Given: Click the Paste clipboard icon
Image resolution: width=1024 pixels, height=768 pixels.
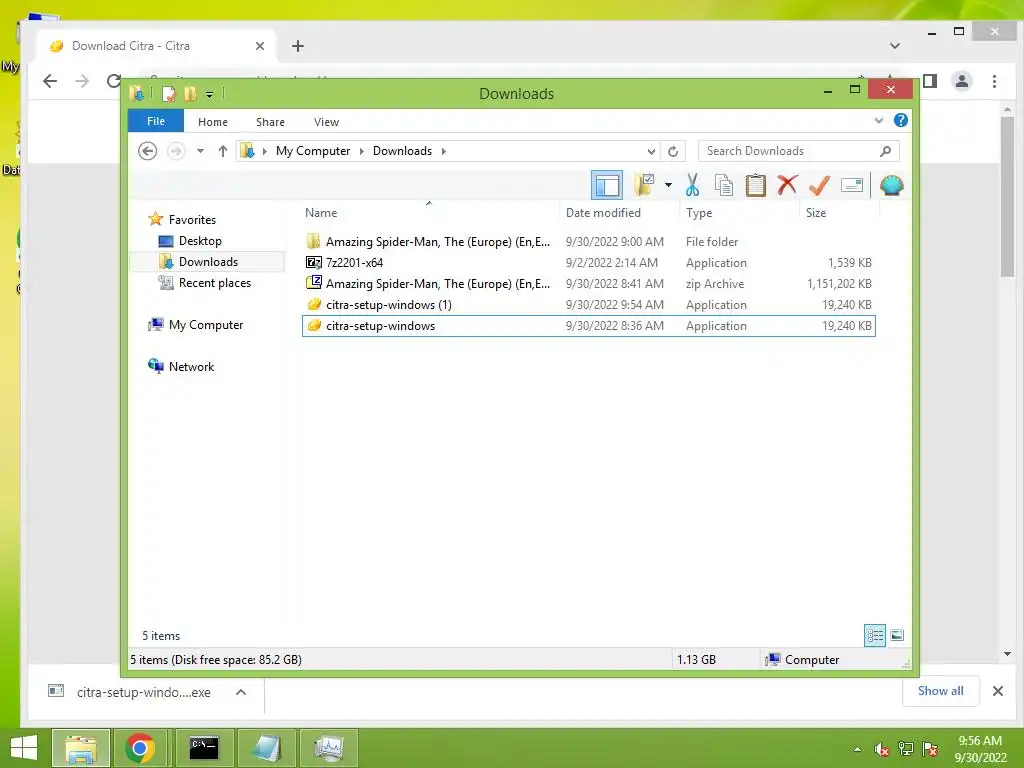Looking at the screenshot, I should [756, 185].
